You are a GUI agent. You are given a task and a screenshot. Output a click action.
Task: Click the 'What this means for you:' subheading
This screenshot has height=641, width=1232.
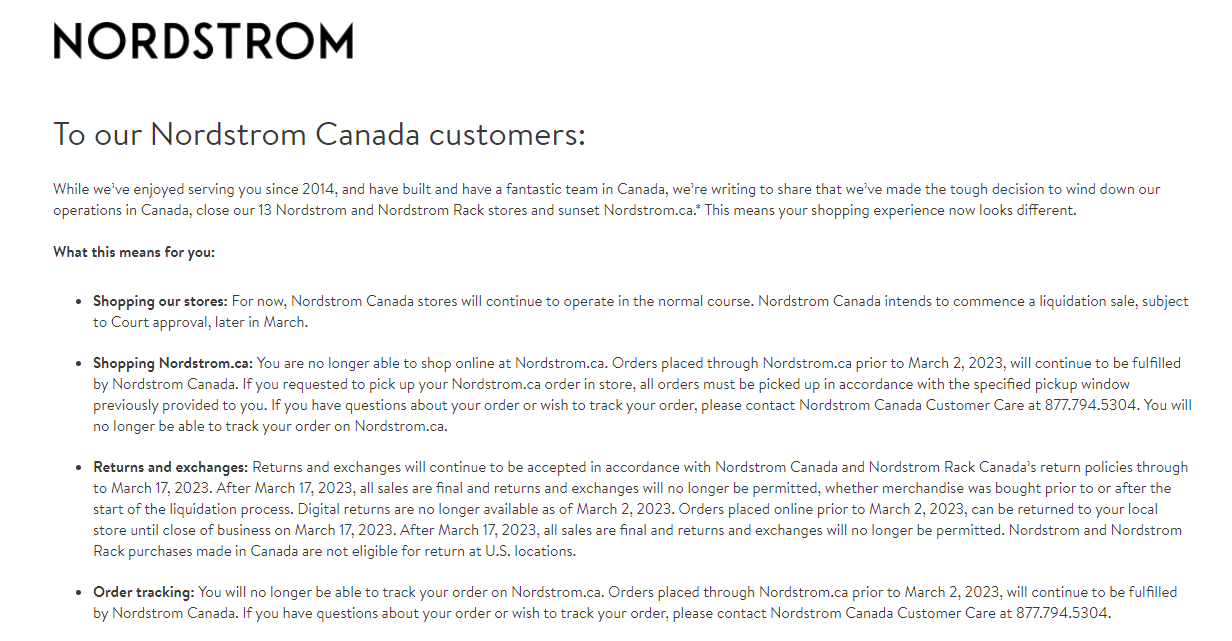pyautogui.click(x=134, y=252)
